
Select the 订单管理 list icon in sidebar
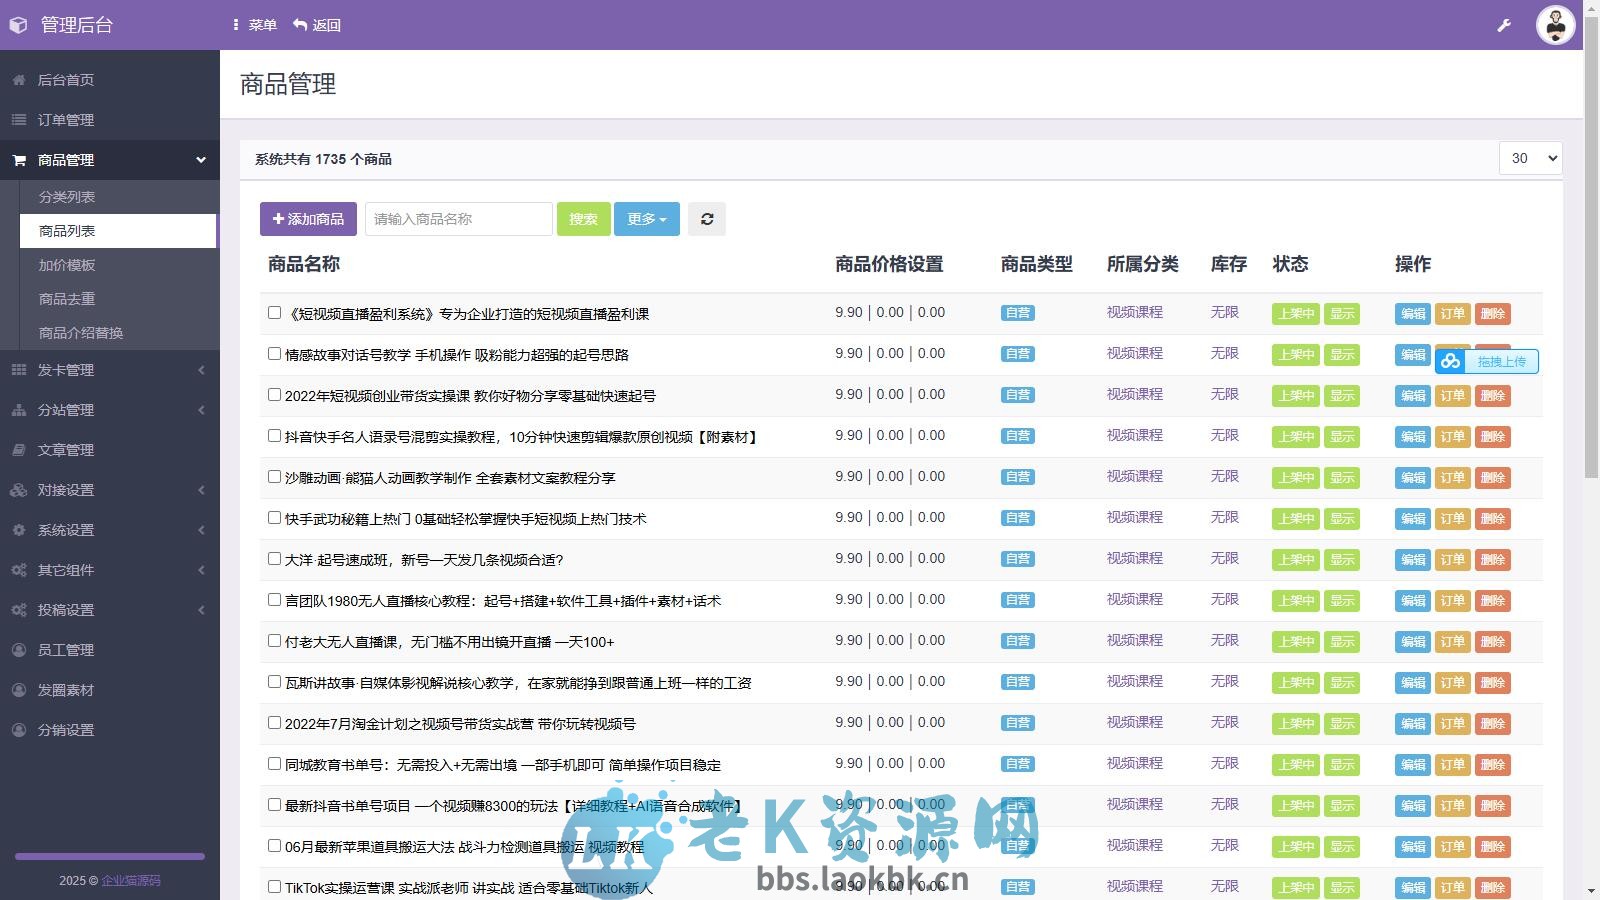coord(18,119)
